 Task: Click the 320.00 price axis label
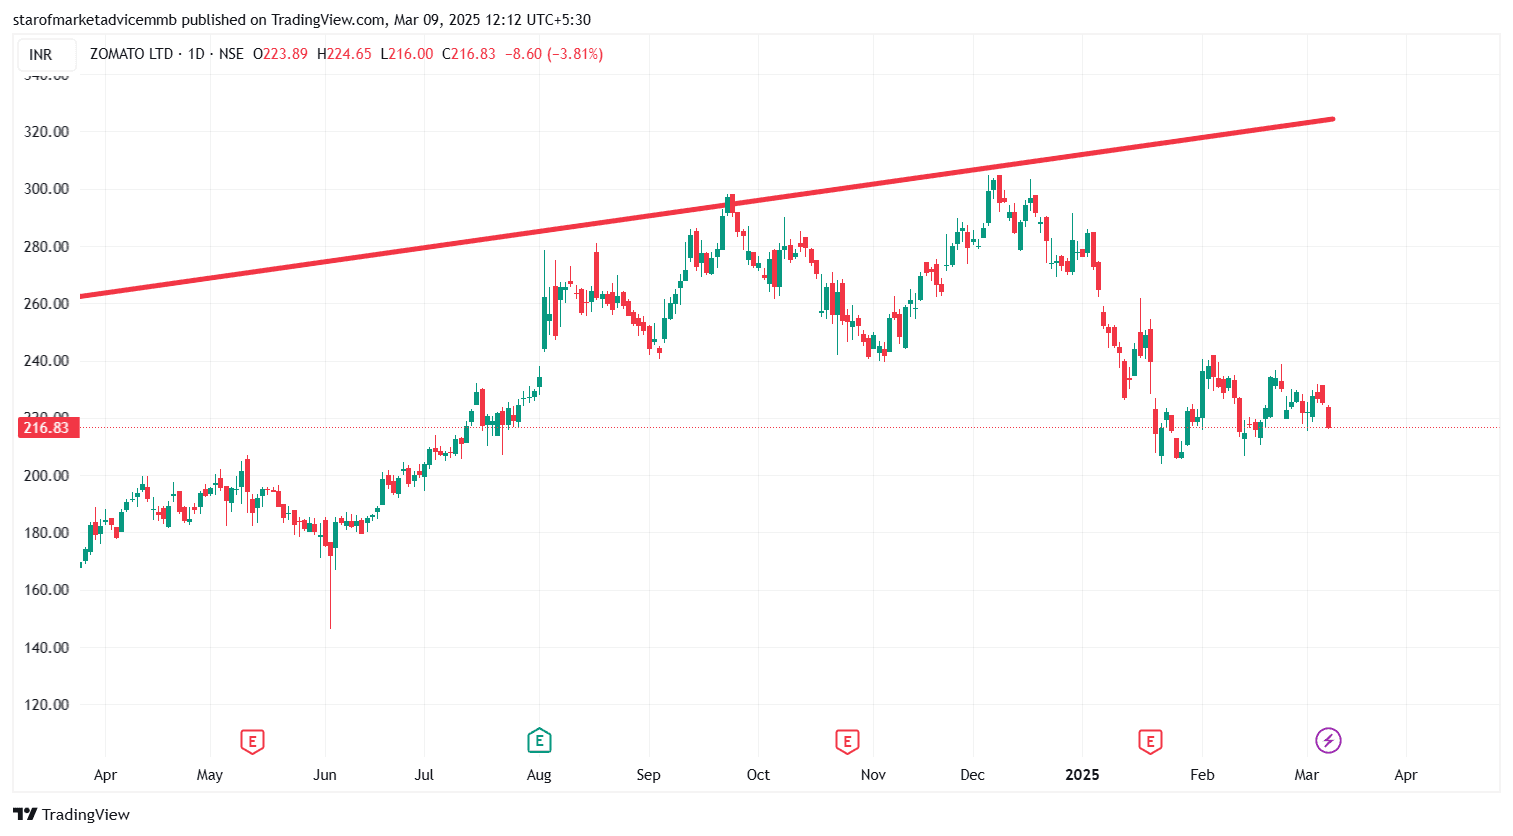tap(47, 132)
